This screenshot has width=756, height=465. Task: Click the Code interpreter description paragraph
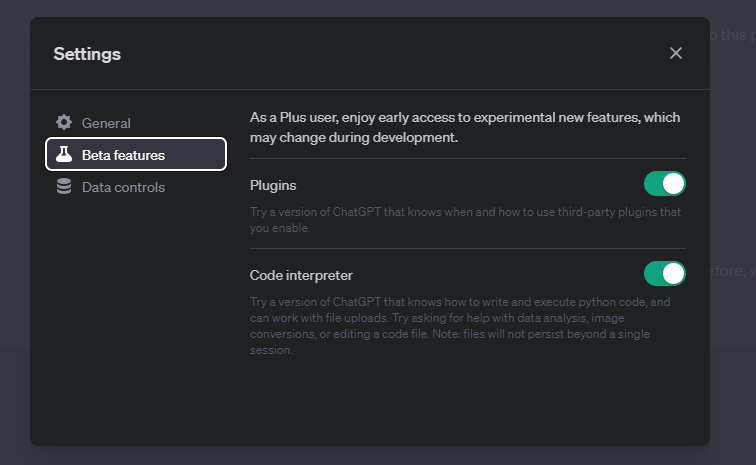click(460, 326)
